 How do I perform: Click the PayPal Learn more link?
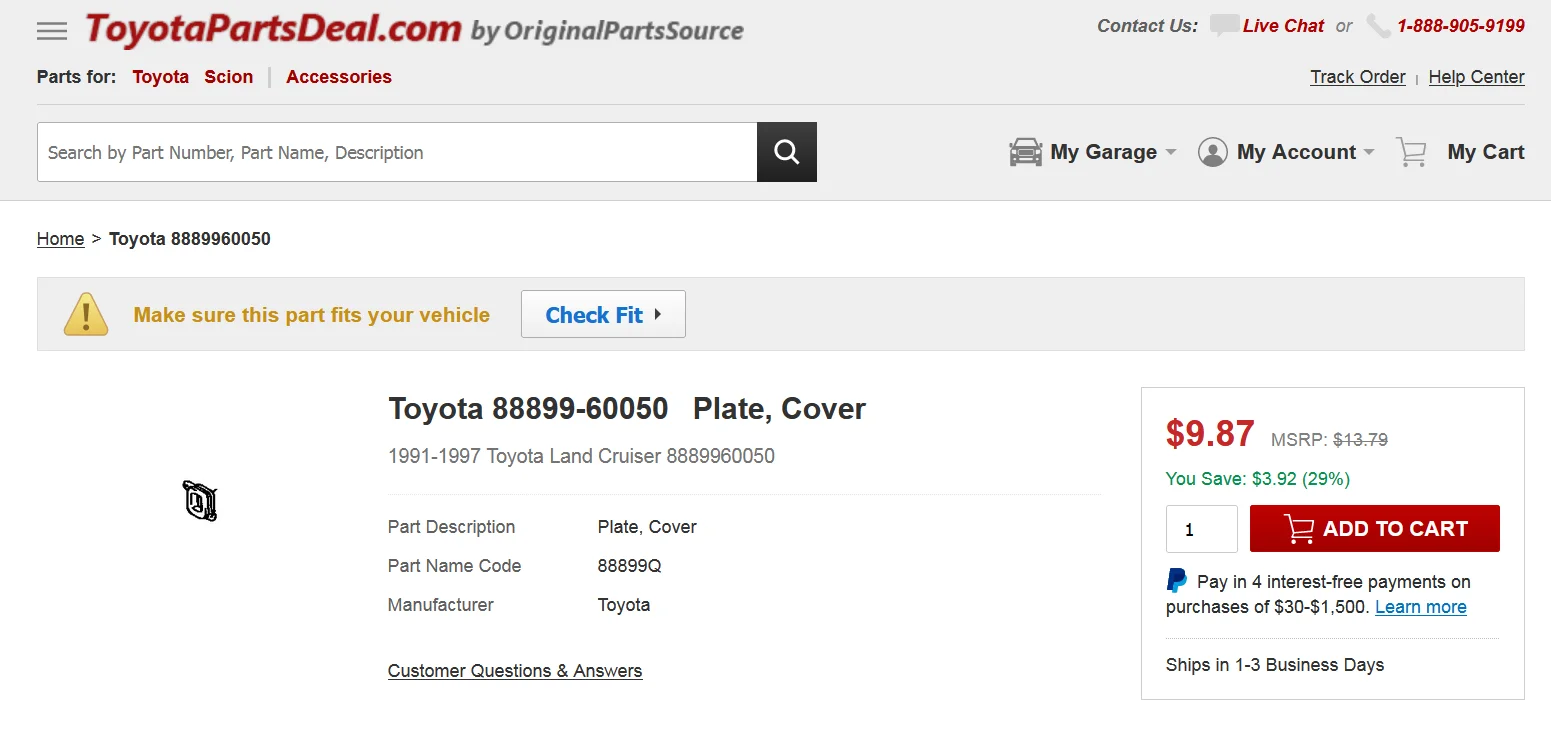1421,607
